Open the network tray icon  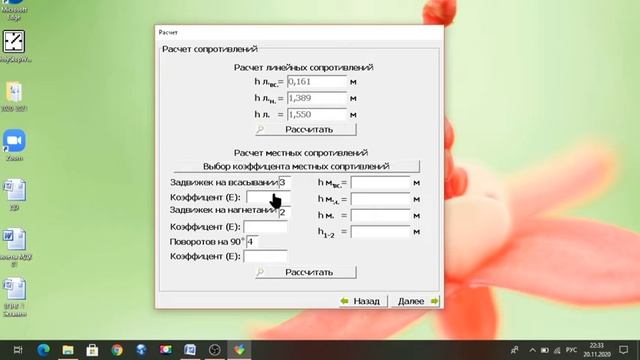pos(557,350)
